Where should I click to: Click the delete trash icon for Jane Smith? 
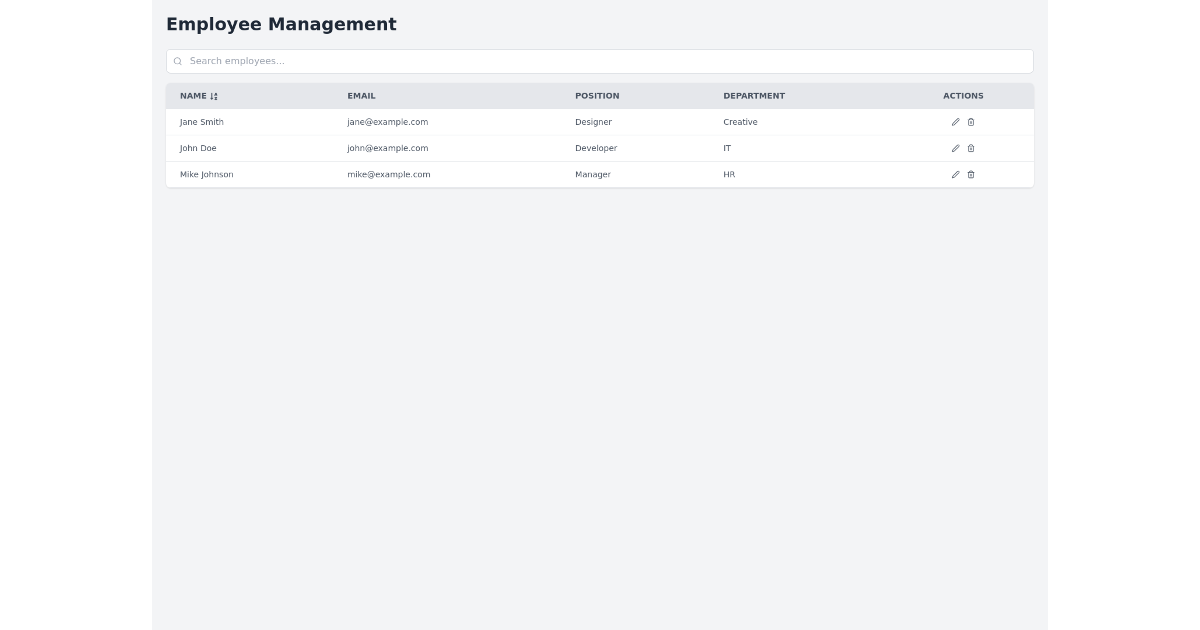click(971, 121)
